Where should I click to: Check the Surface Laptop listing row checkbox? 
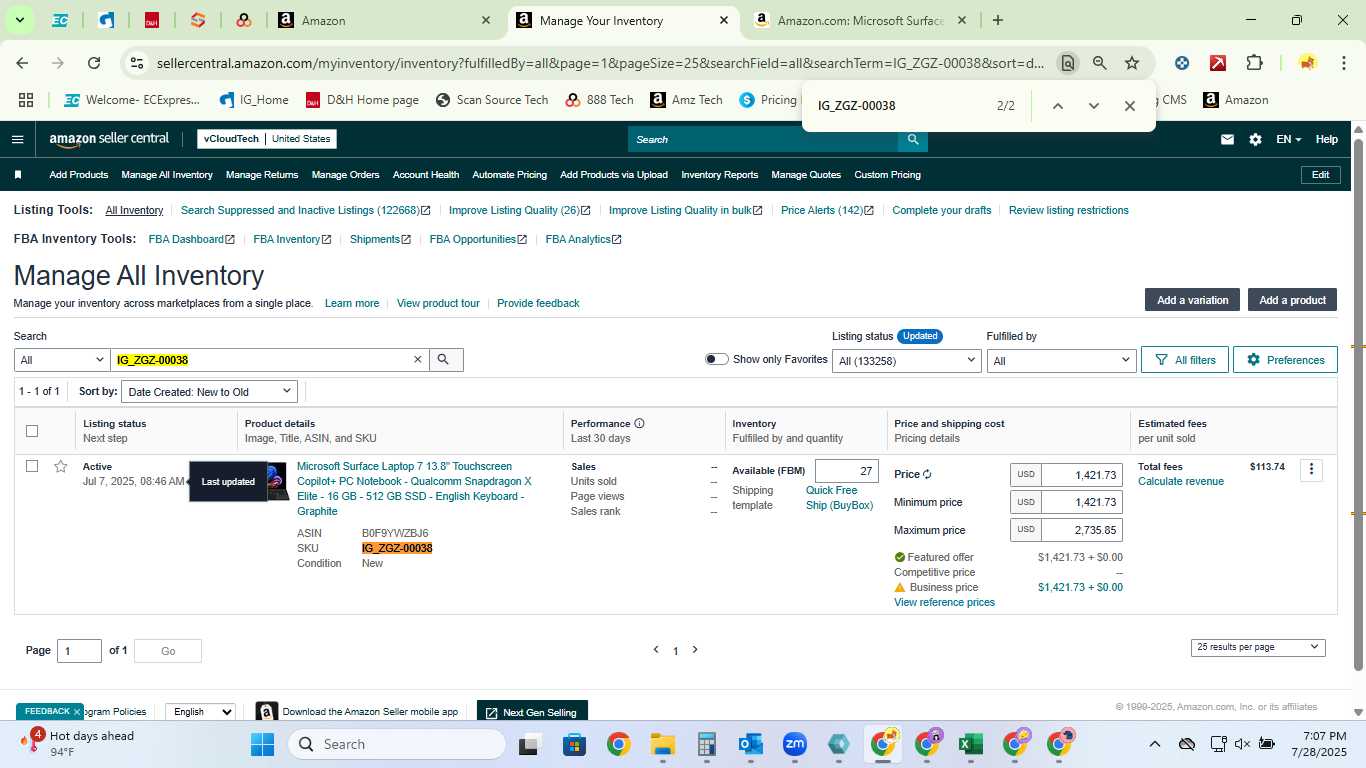[32, 466]
